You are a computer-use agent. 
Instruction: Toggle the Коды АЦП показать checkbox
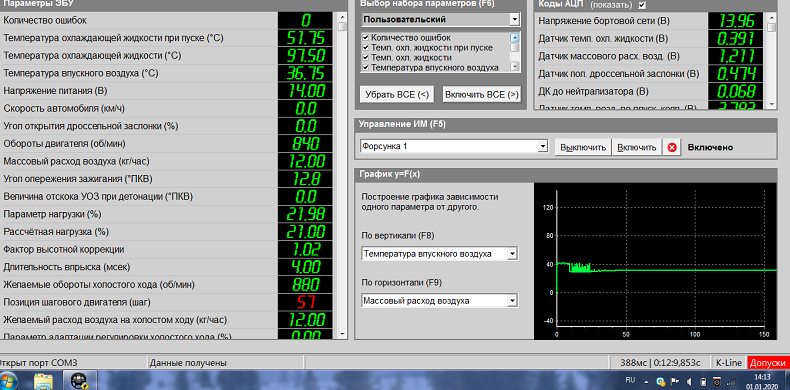tap(641, 5)
